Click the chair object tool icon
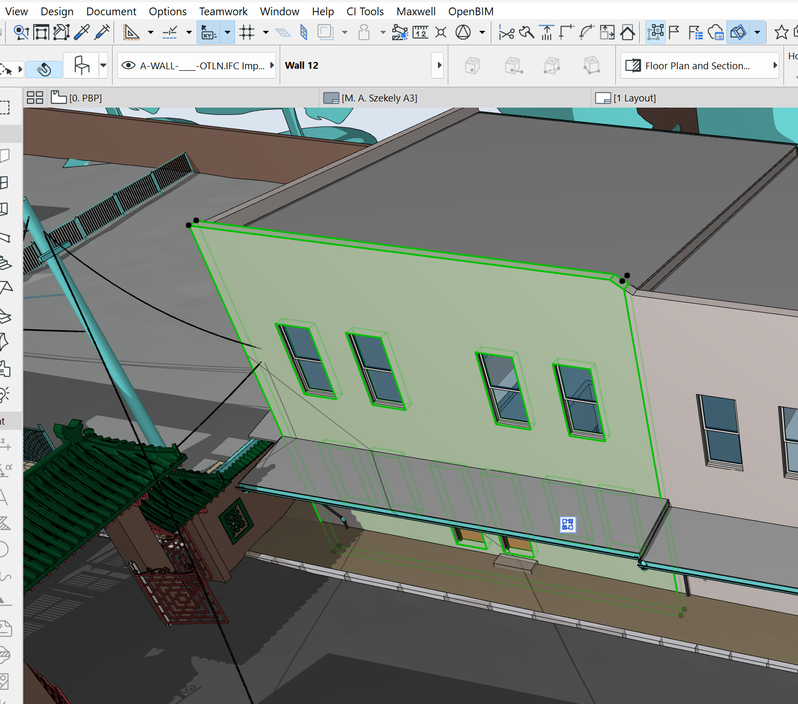 coord(82,67)
